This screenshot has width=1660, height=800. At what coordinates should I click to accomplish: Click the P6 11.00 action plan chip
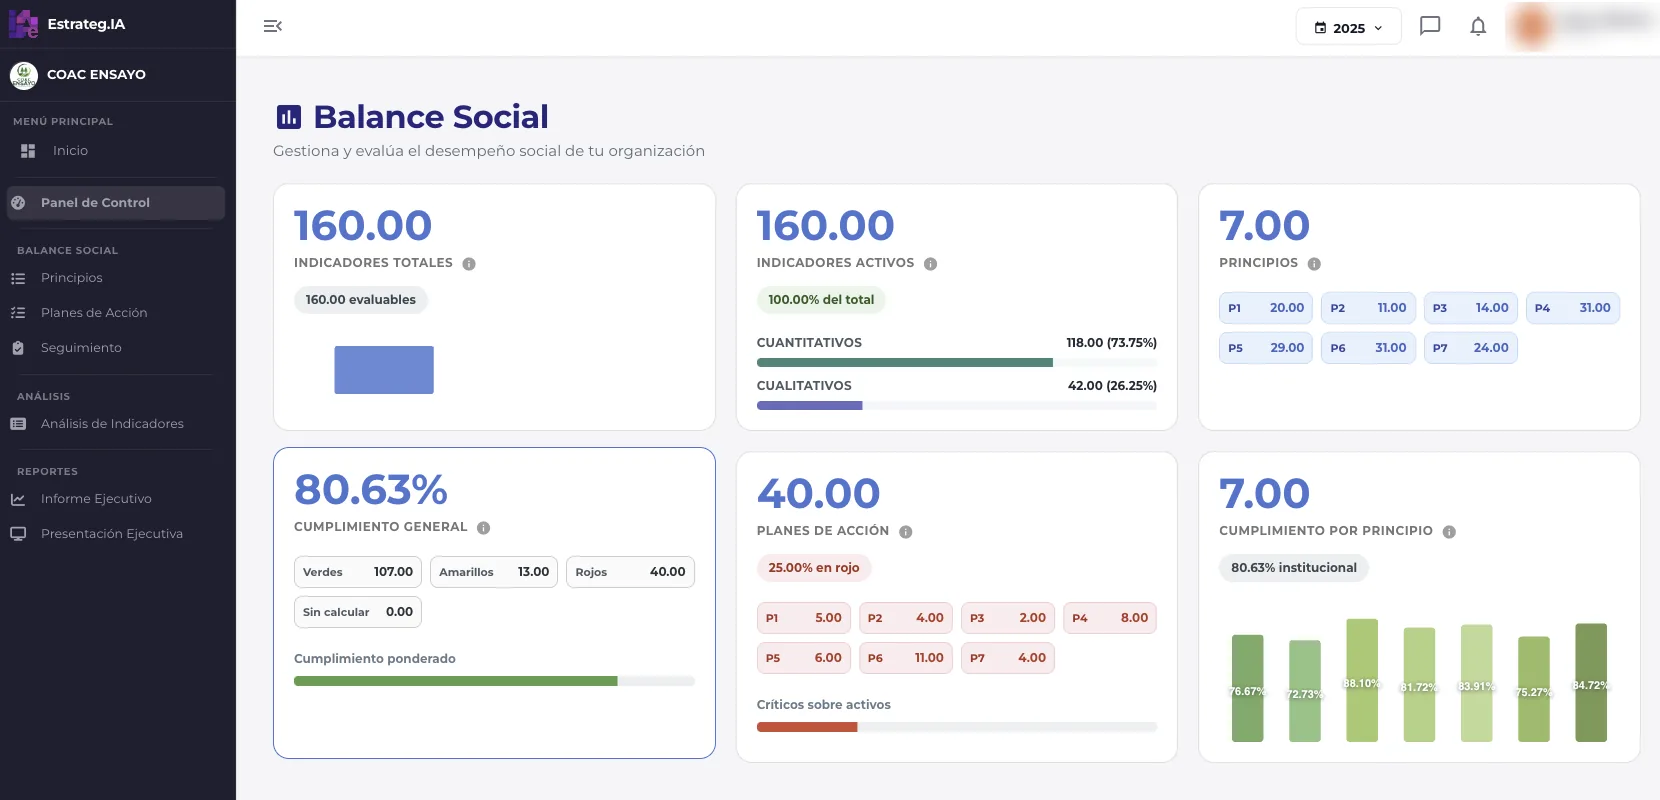[x=906, y=658]
